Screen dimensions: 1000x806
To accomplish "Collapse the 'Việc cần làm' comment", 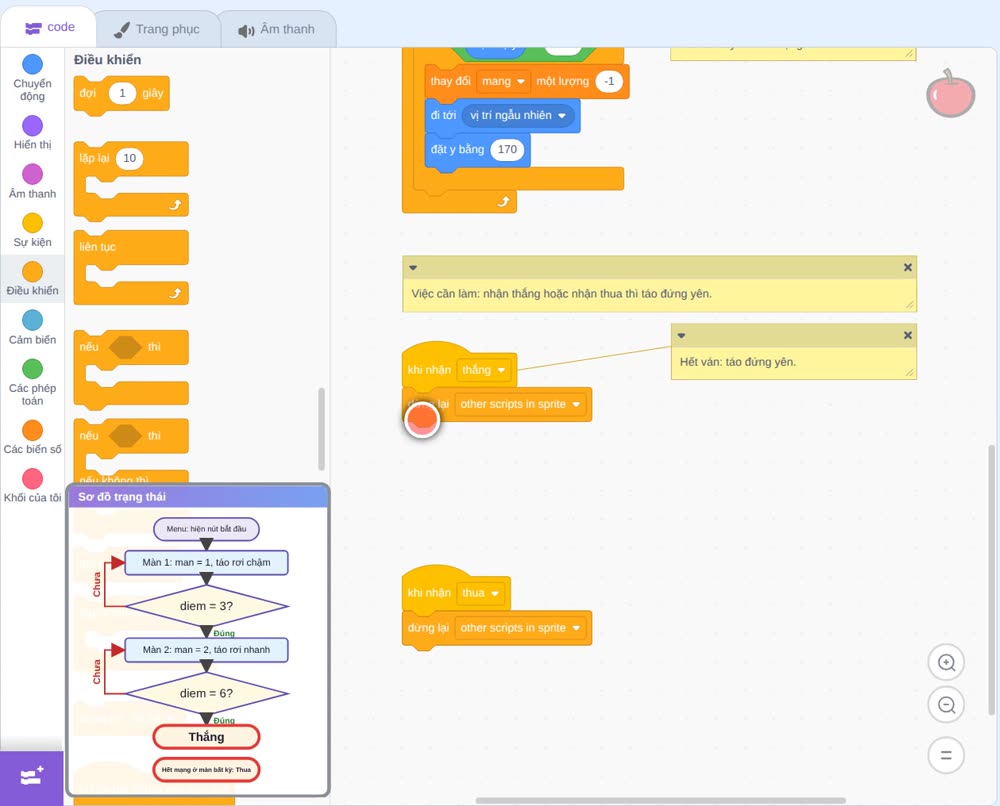I will pos(413,268).
